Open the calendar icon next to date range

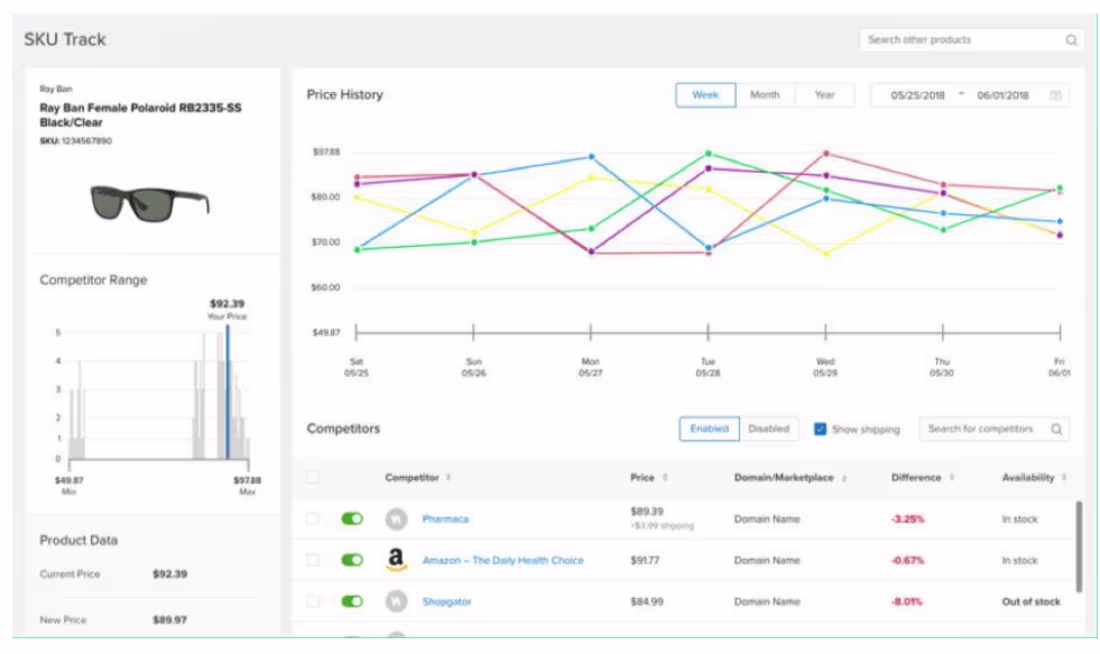(x=1058, y=95)
